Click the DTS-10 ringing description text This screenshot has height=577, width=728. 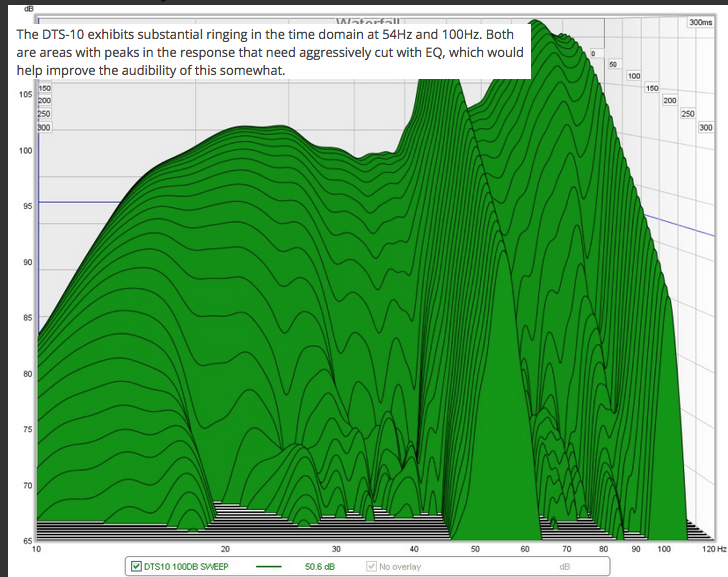(270, 52)
